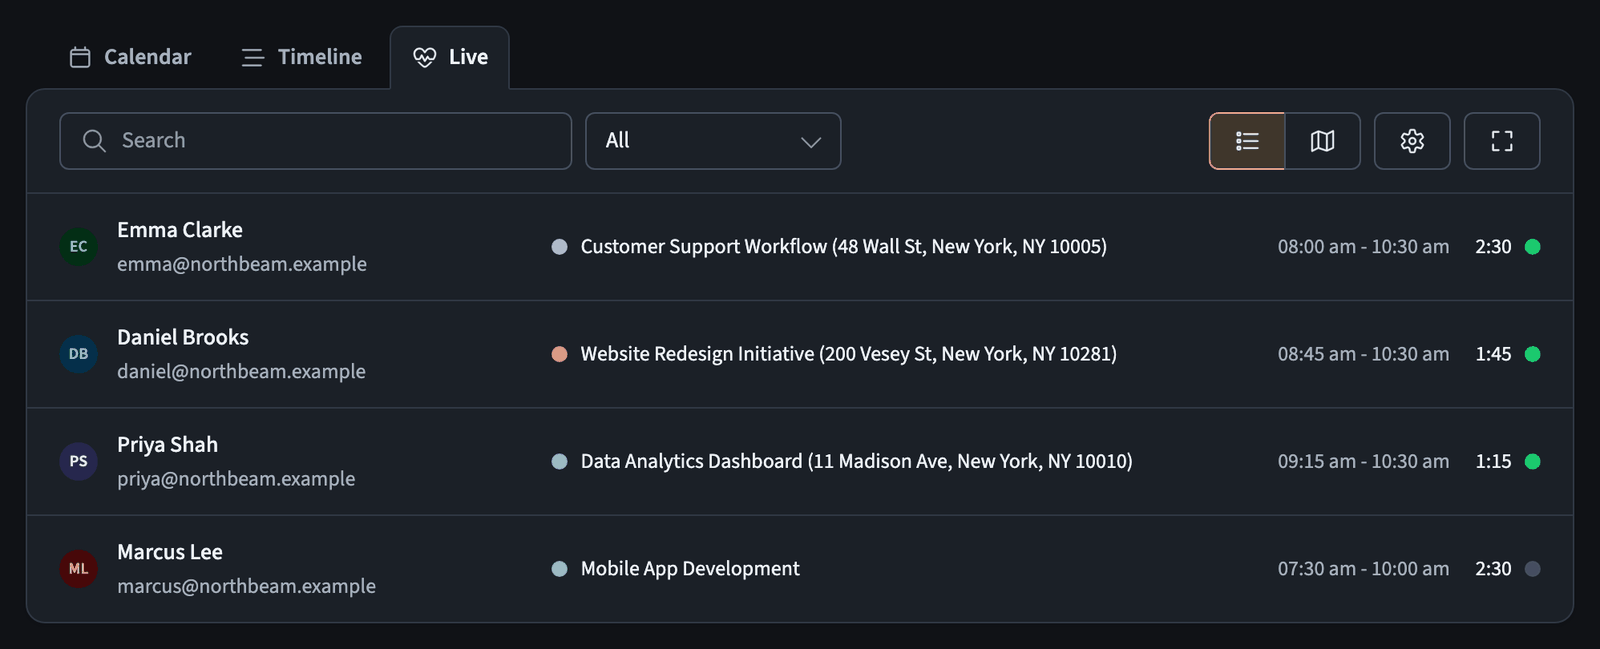Click Emma Clarke's green status indicator

click(x=1532, y=247)
